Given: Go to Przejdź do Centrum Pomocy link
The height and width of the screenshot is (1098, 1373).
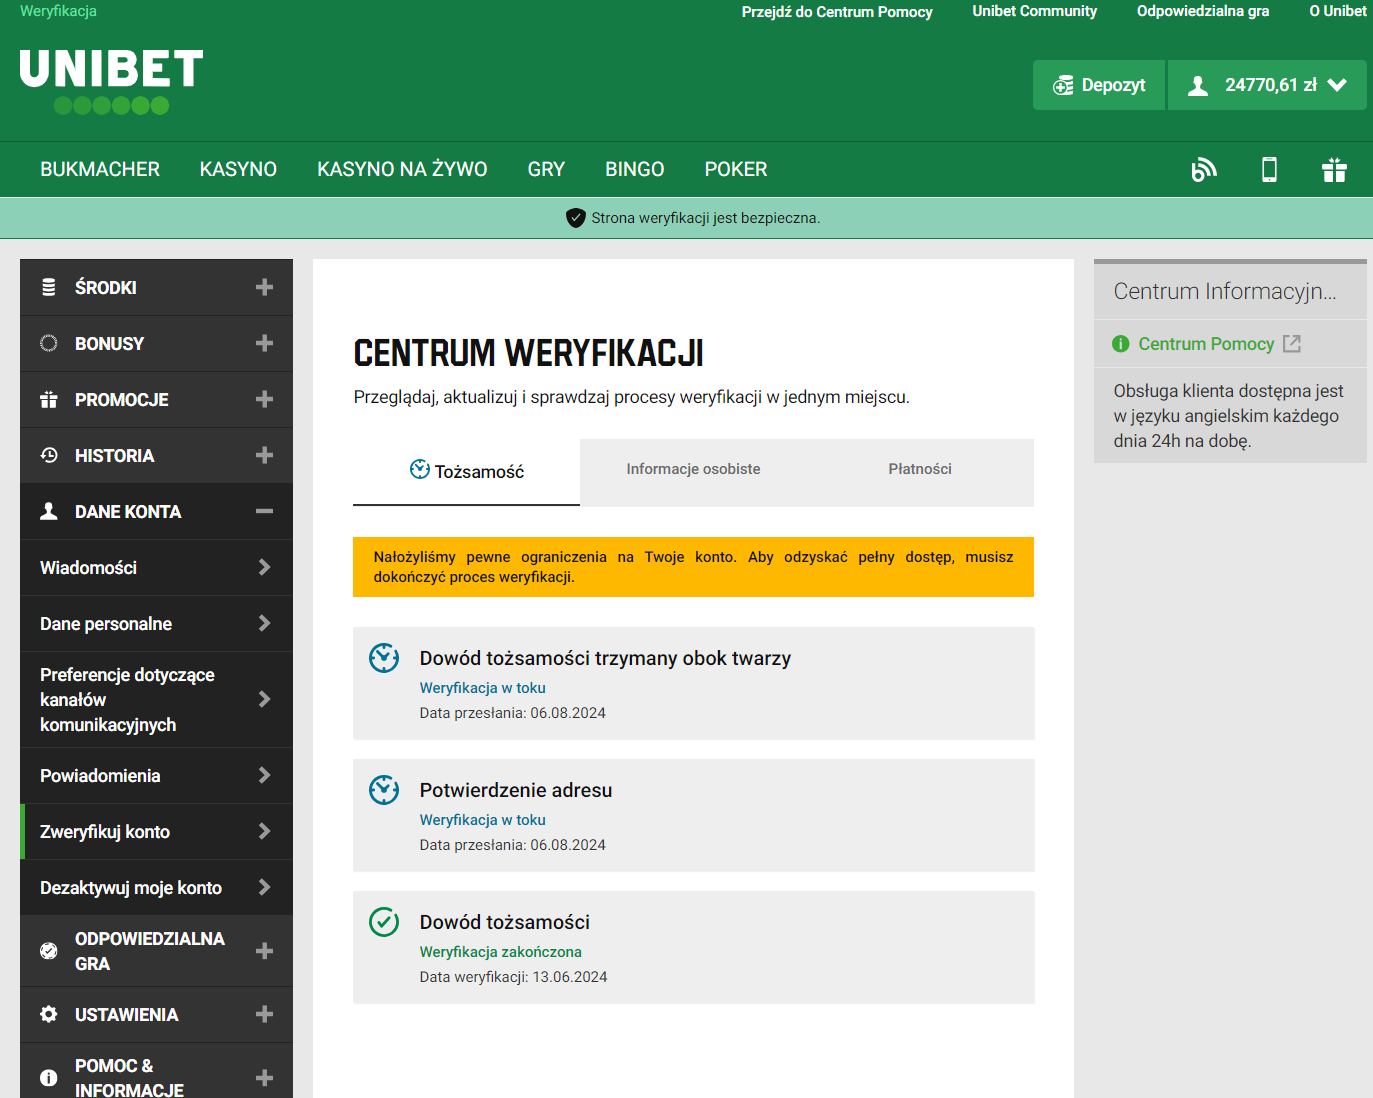Looking at the screenshot, I should [837, 12].
